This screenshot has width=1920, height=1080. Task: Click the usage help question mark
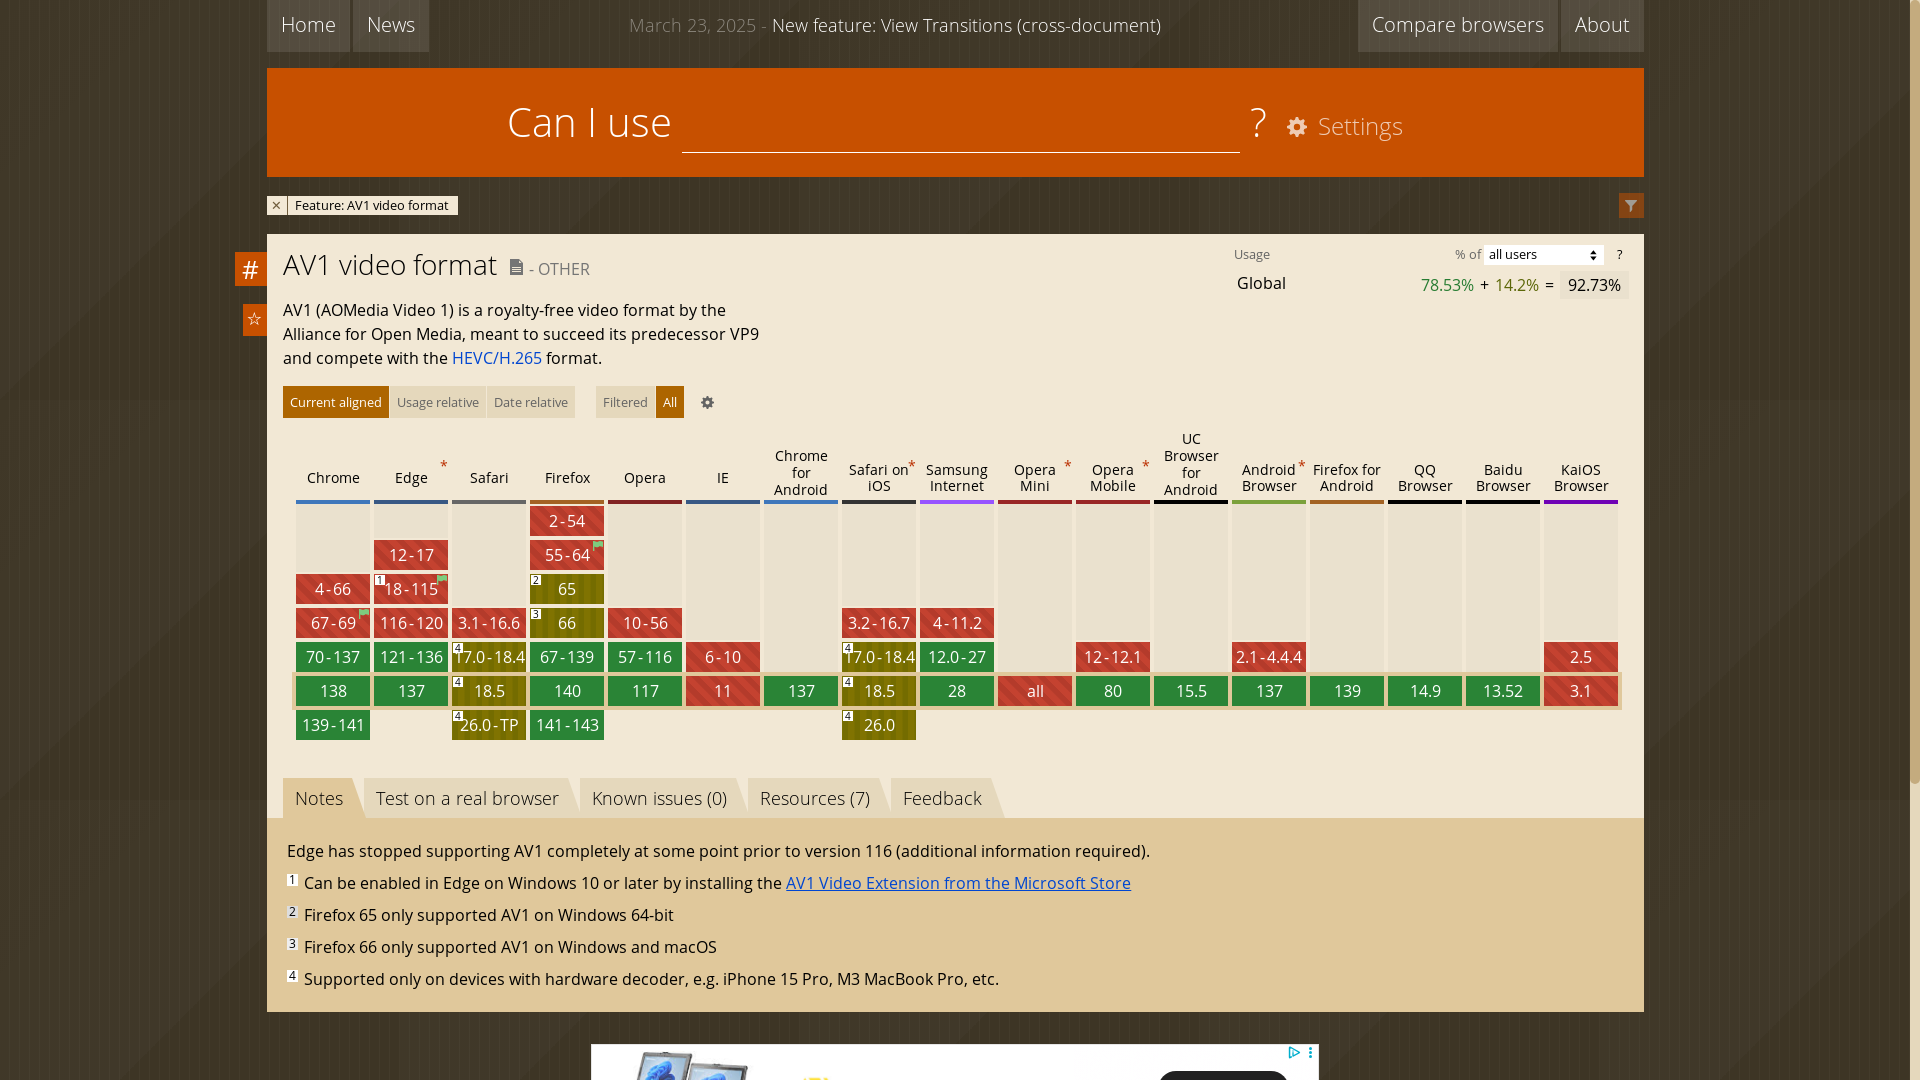[x=1619, y=255]
